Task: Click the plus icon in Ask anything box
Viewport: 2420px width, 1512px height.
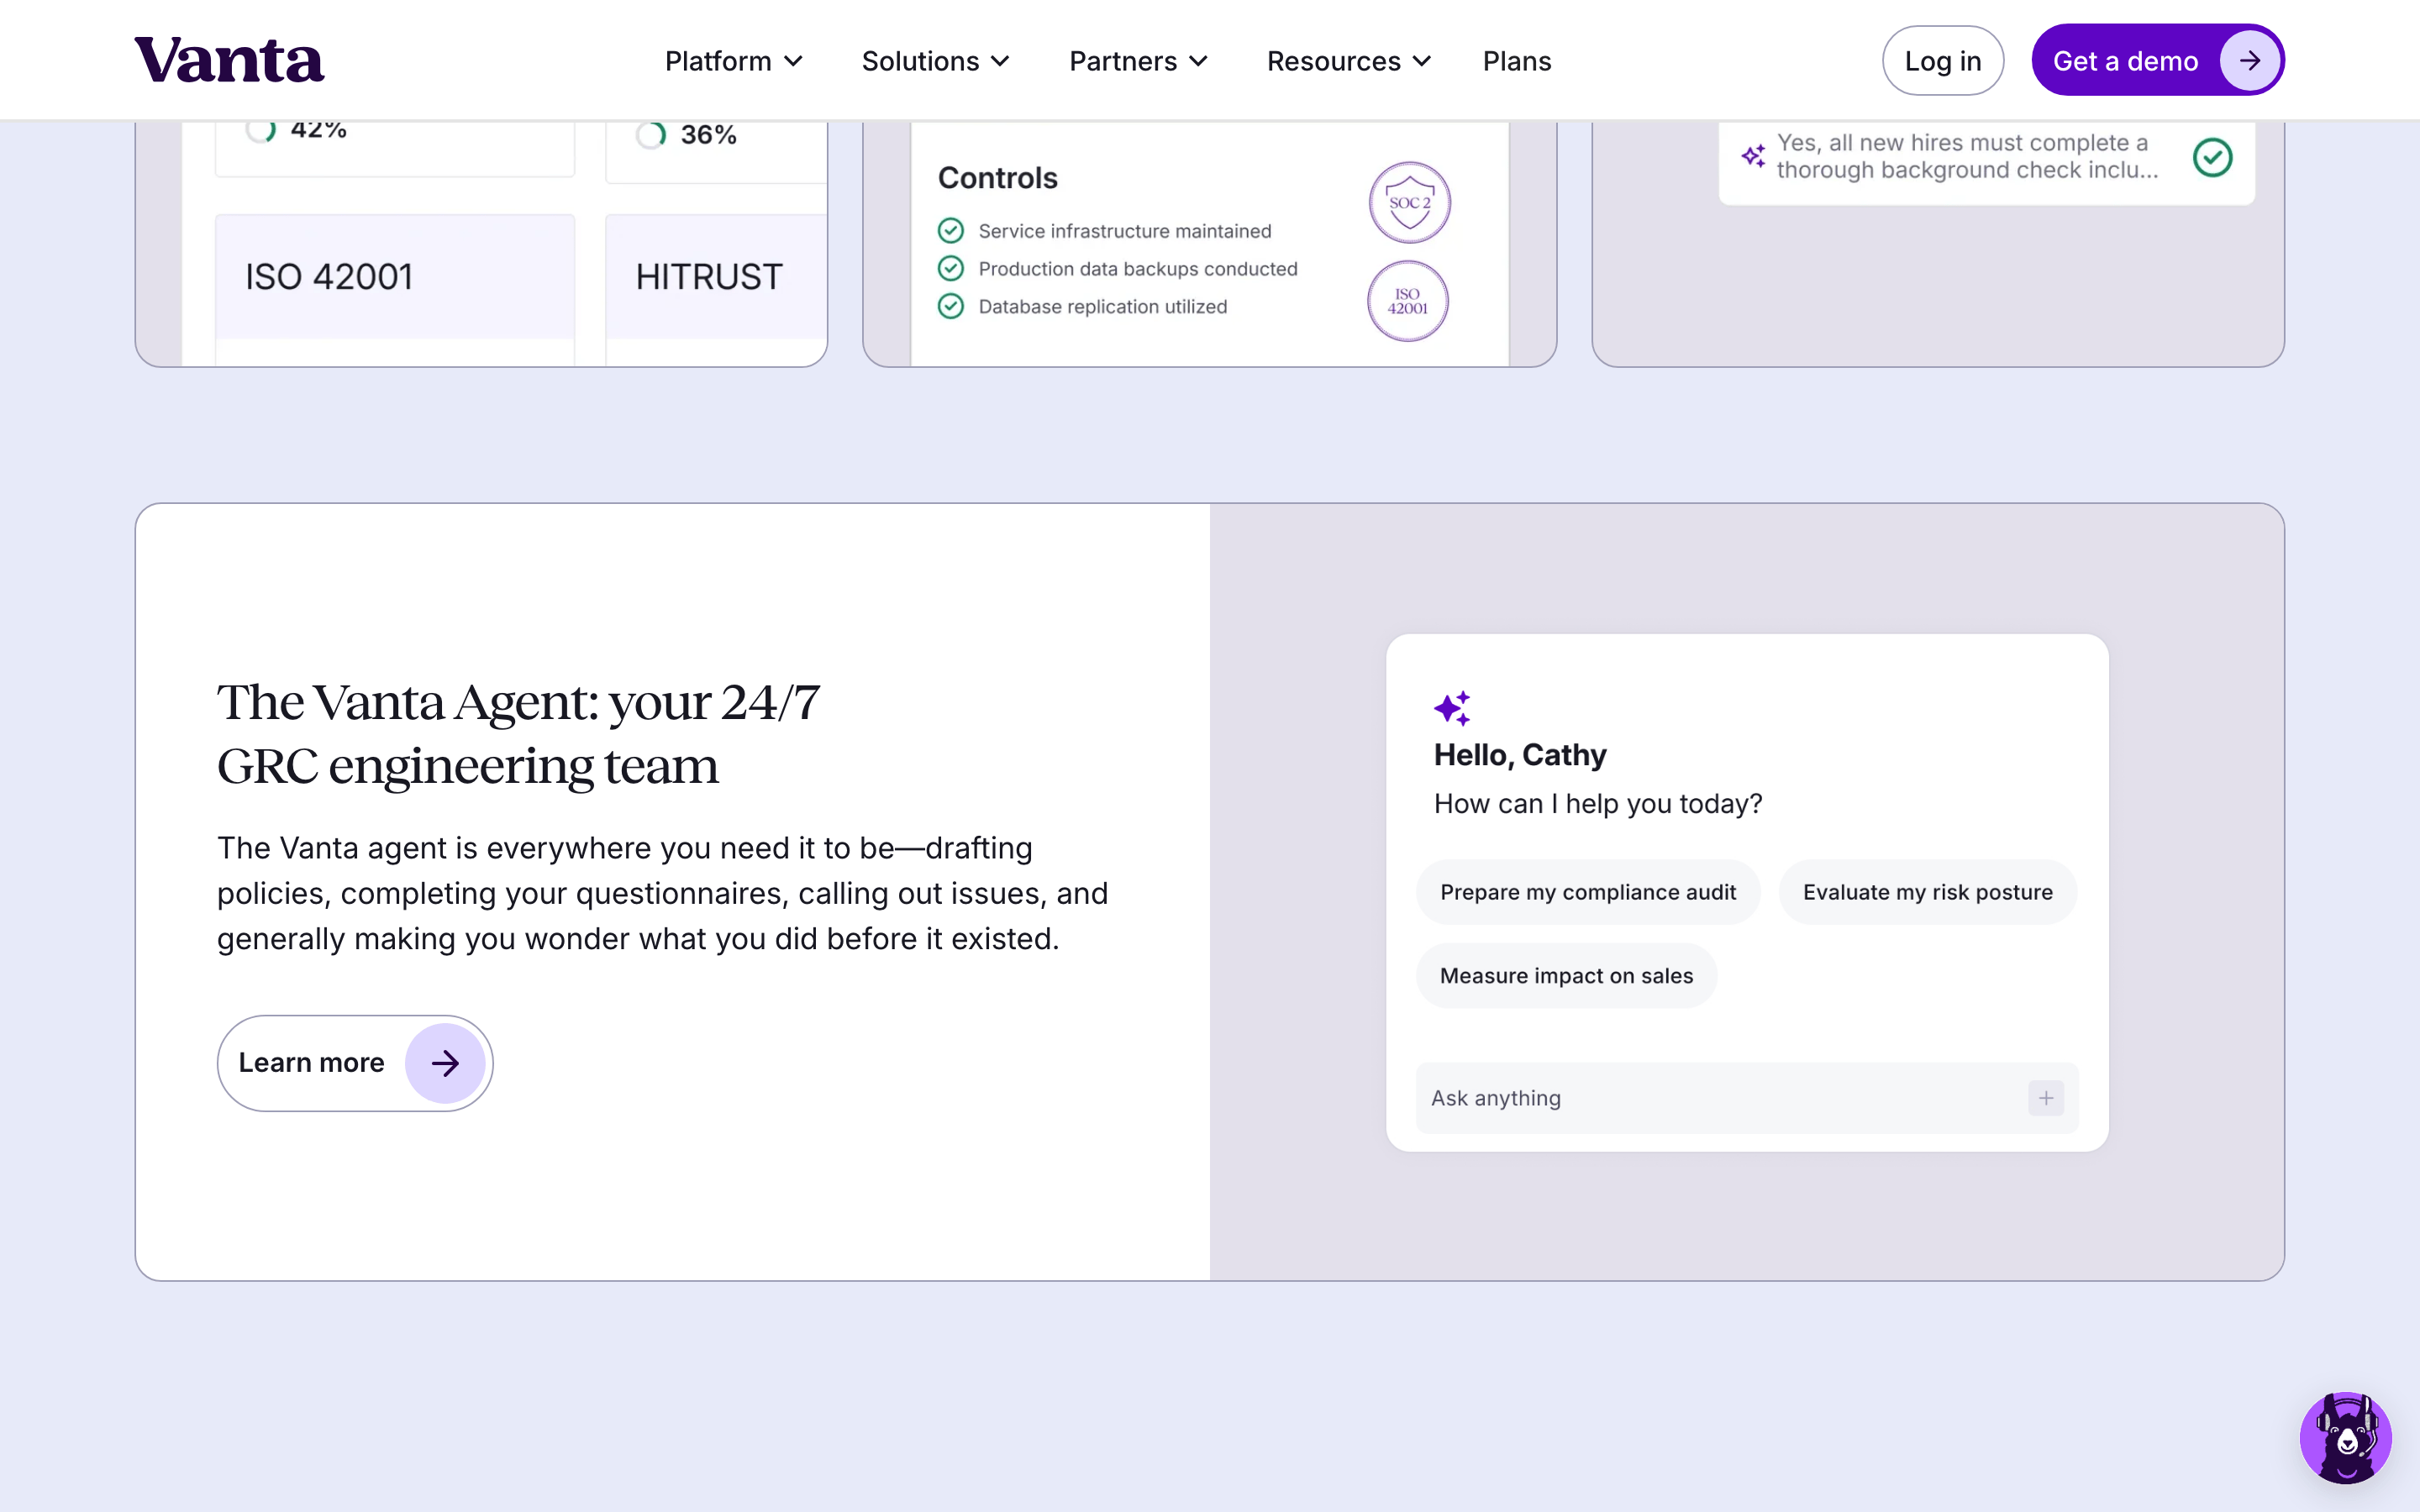Action: tap(2046, 1098)
